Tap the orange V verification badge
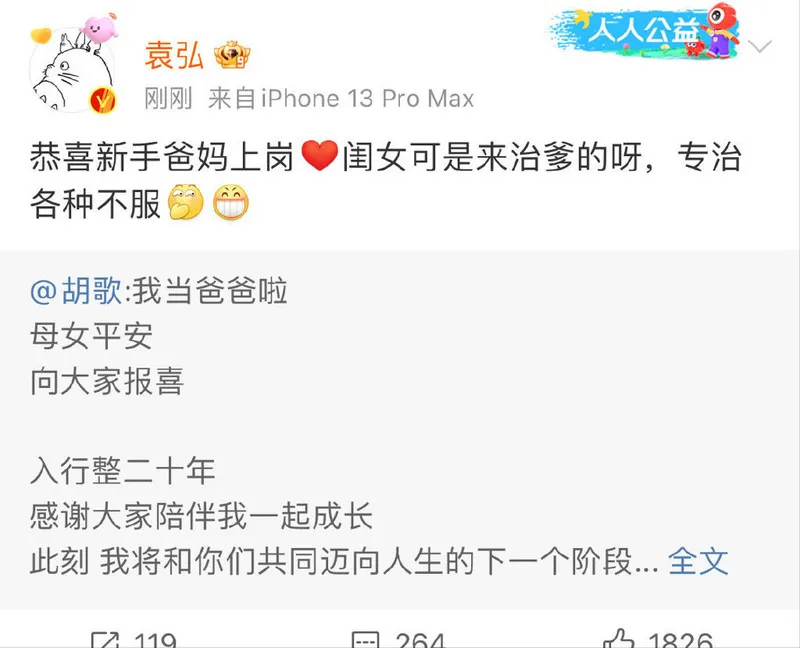The height and width of the screenshot is (648, 800). click(x=103, y=101)
